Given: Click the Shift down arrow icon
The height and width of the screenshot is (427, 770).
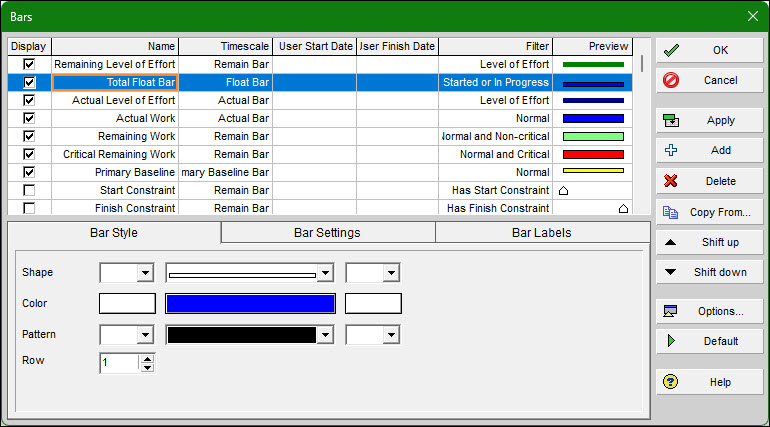Looking at the screenshot, I should coord(670,272).
